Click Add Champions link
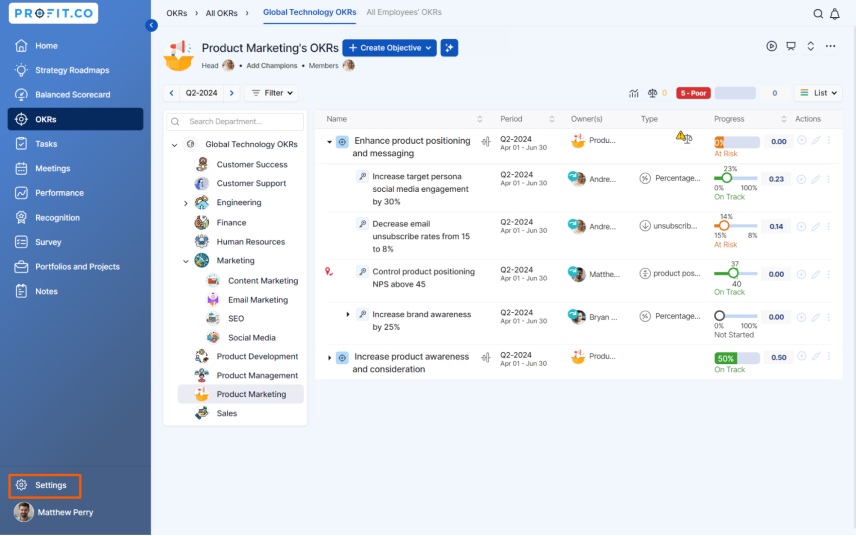The height and width of the screenshot is (536, 856). point(272,65)
